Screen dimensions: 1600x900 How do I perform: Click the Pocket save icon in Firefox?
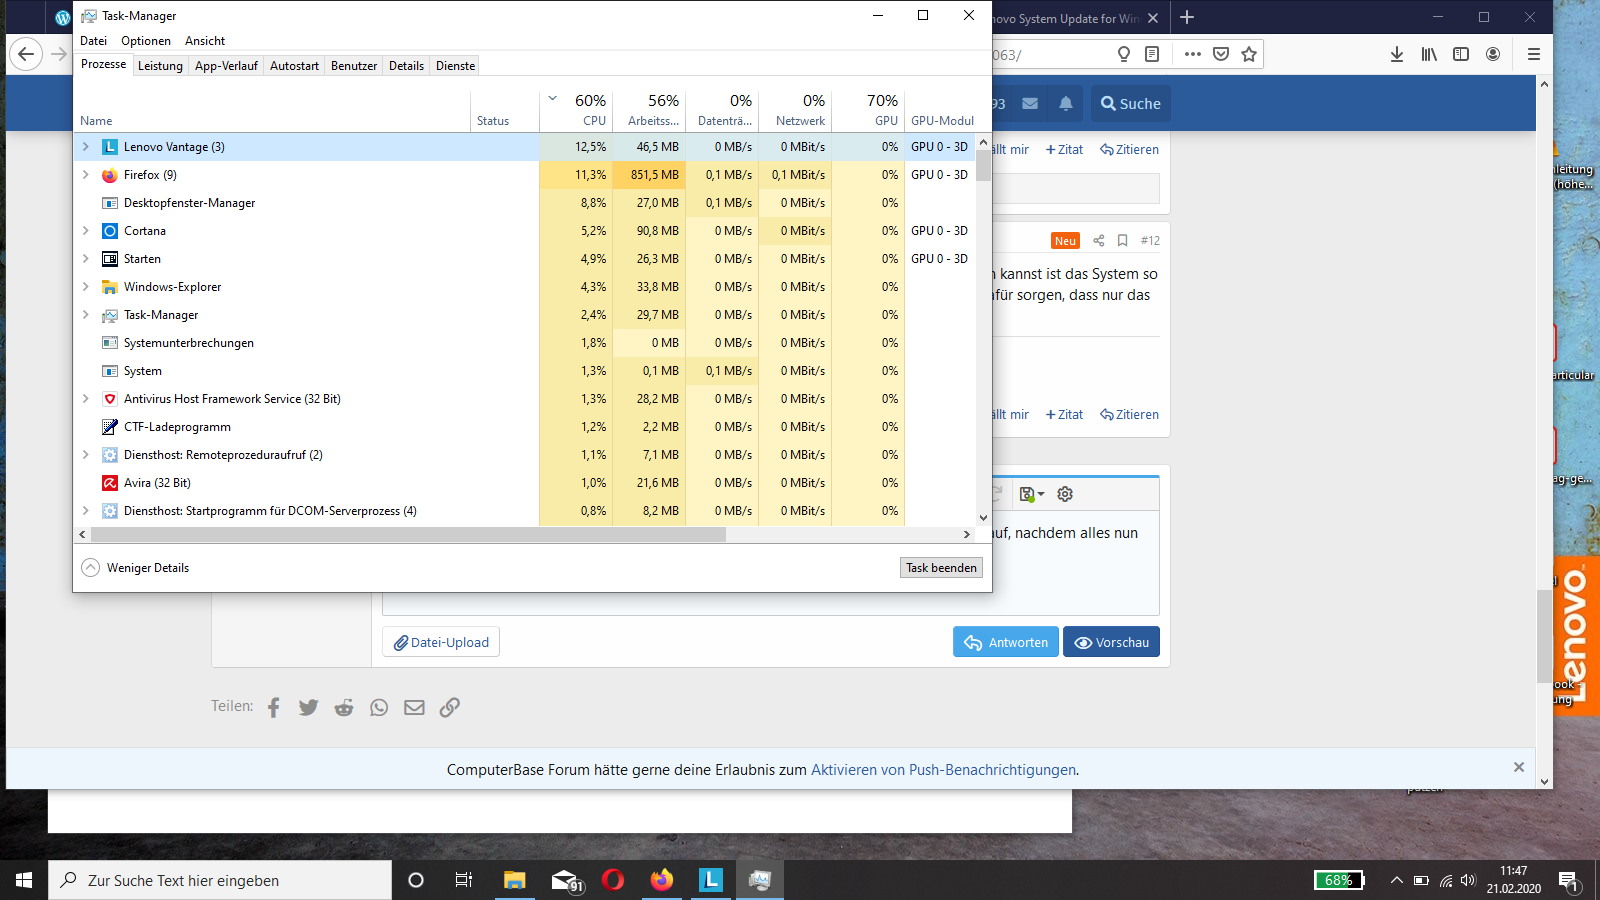coord(1221,54)
